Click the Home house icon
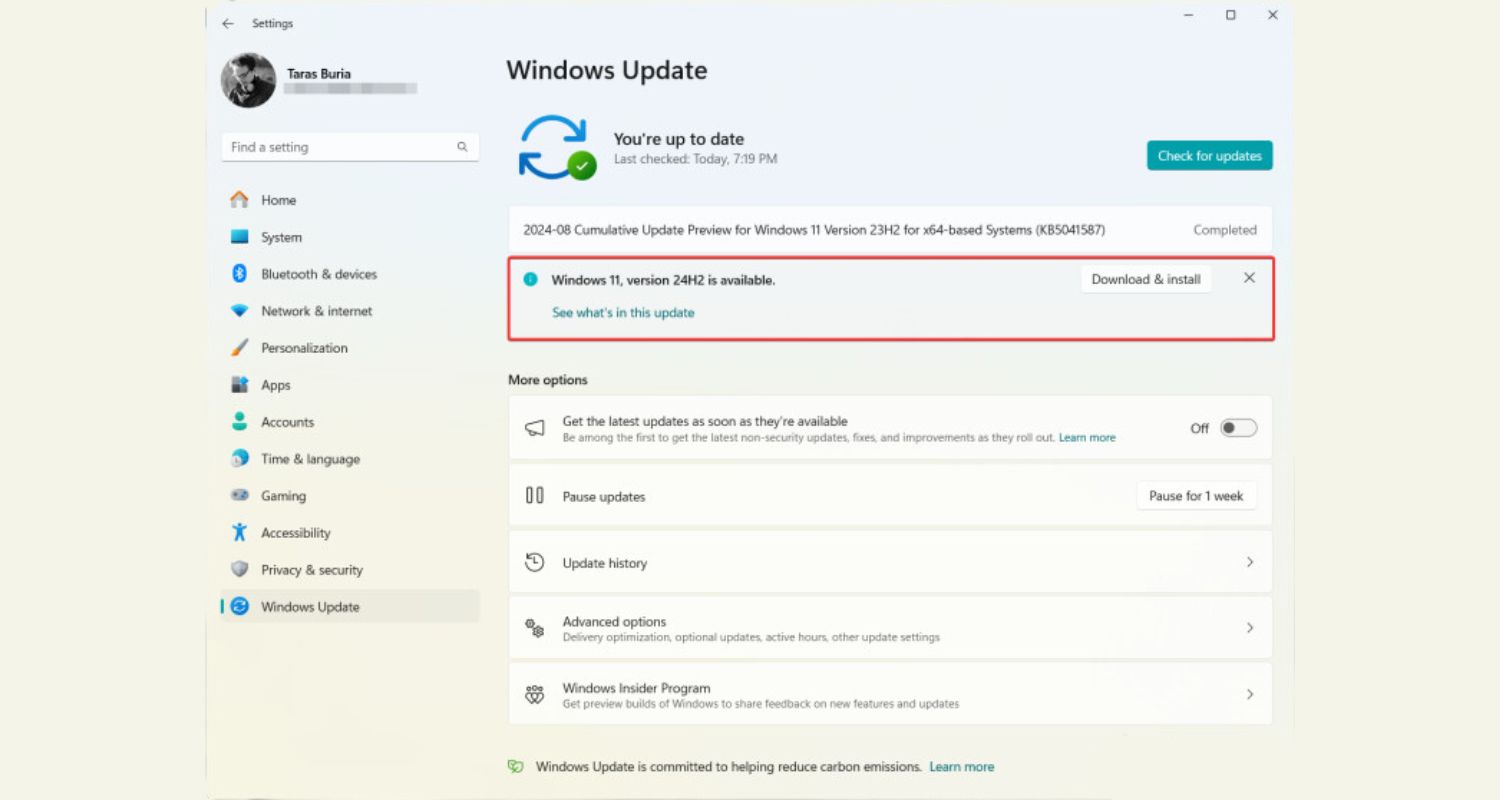 coord(239,199)
